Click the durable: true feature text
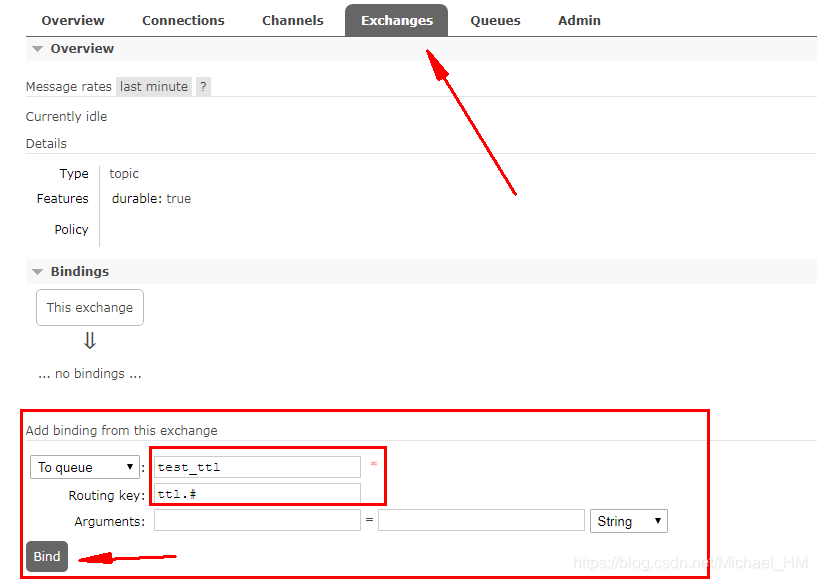The width and height of the screenshot is (817, 581). click(151, 199)
